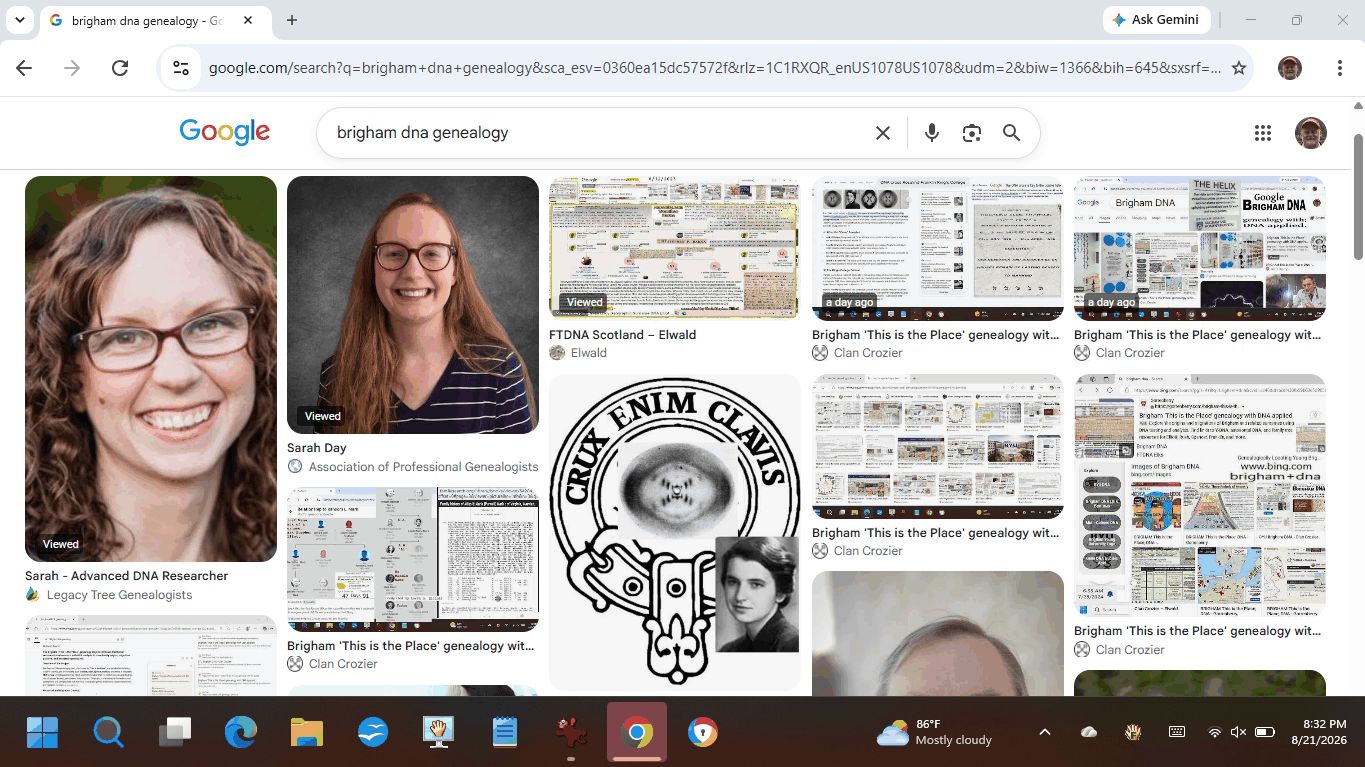The image size is (1365, 767).
Task: Open the Google apps grid
Action: click(x=1263, y=133)
